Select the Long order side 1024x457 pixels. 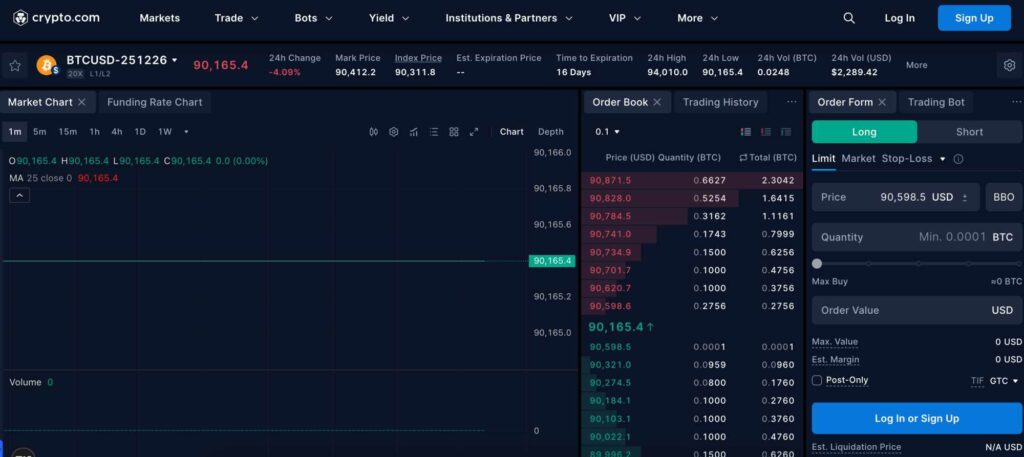click(864, 132)
